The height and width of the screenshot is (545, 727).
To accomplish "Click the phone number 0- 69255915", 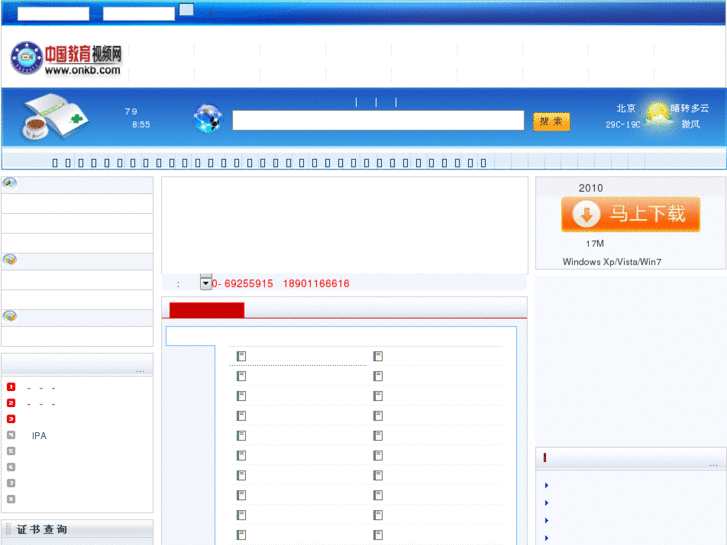I will (x=242, y=283).
